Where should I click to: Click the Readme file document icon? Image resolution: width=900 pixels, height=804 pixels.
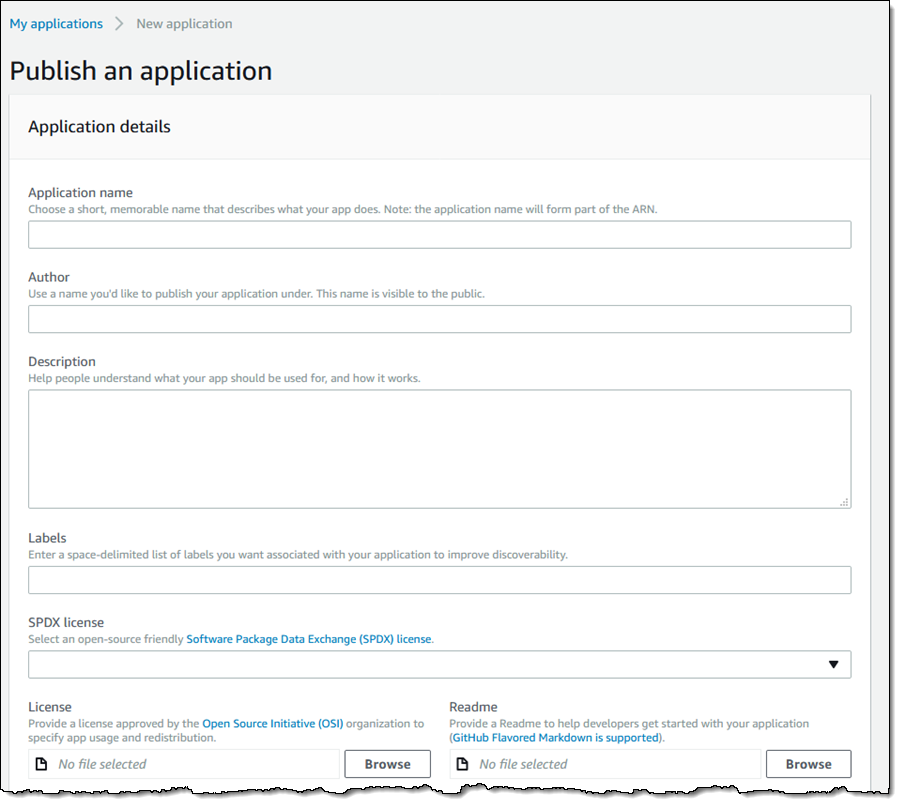point(462,764)
